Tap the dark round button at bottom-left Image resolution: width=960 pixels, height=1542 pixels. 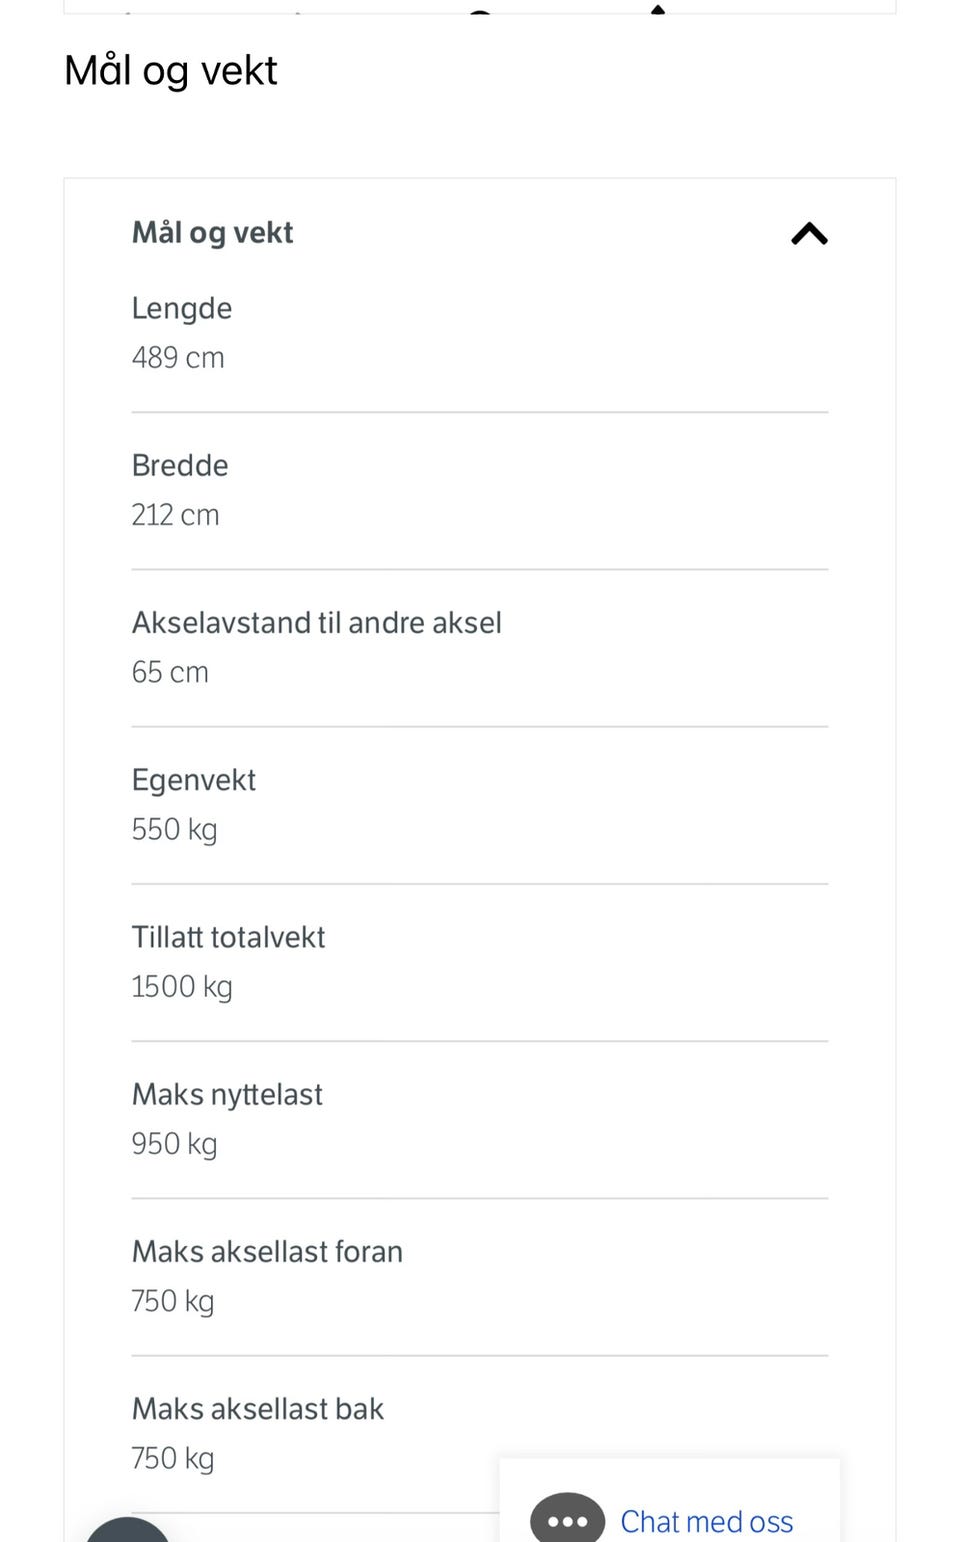pos(128,1530)
